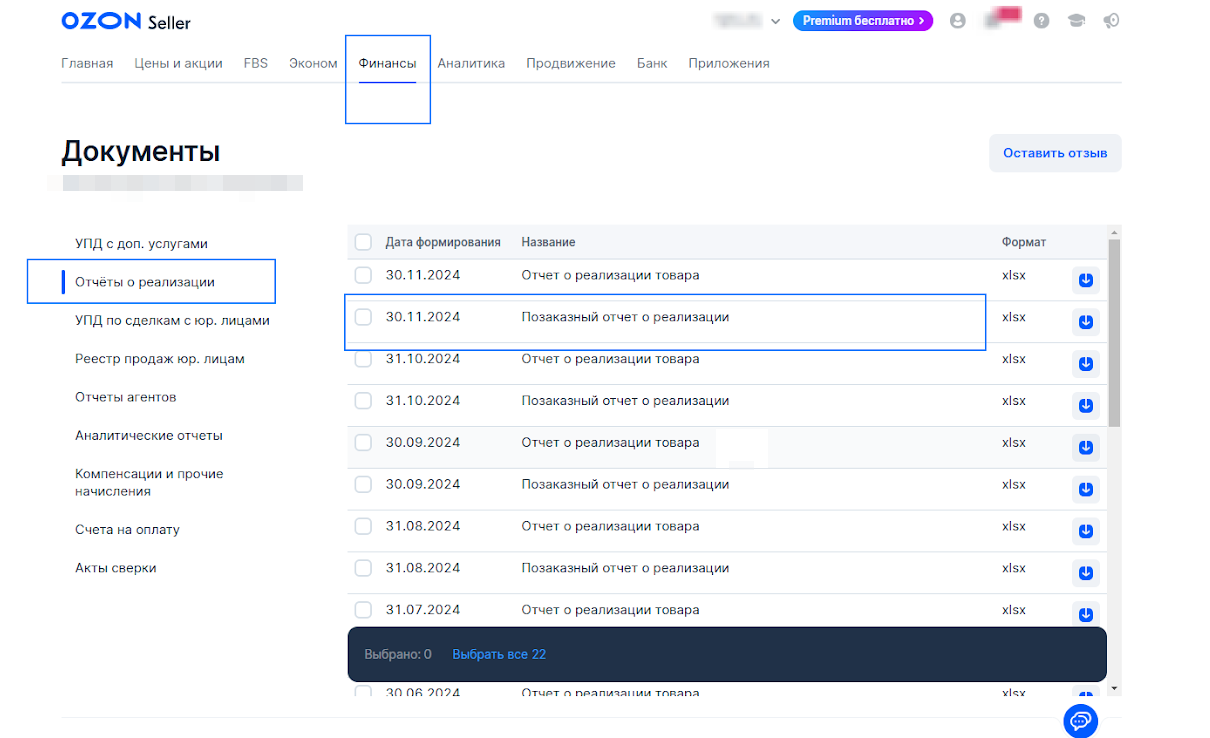The image size is (1210, 738).
Task: Tick the select-all checkbox in the table header
Action: (363, 242)
